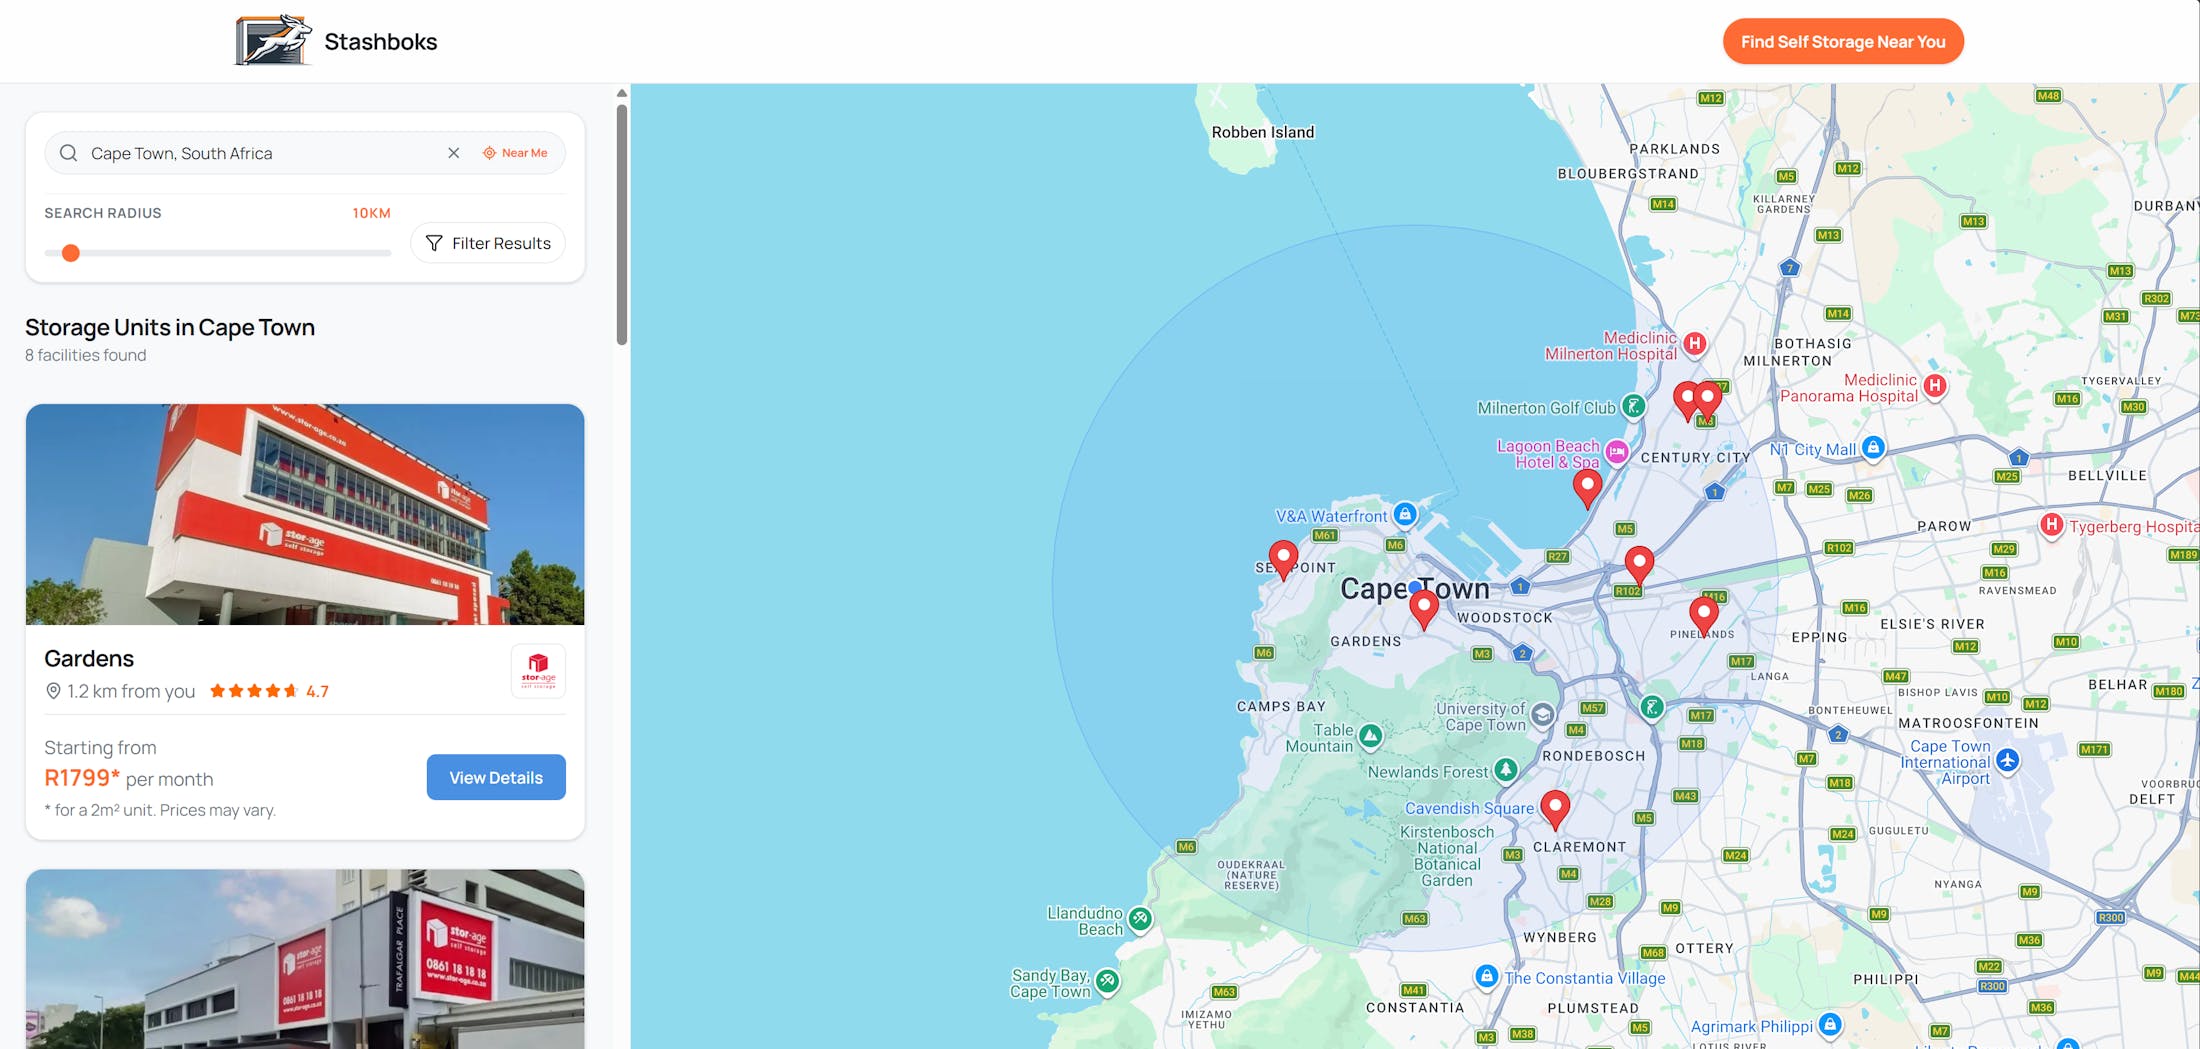Select the red map pin at Sea Point

1283,557
